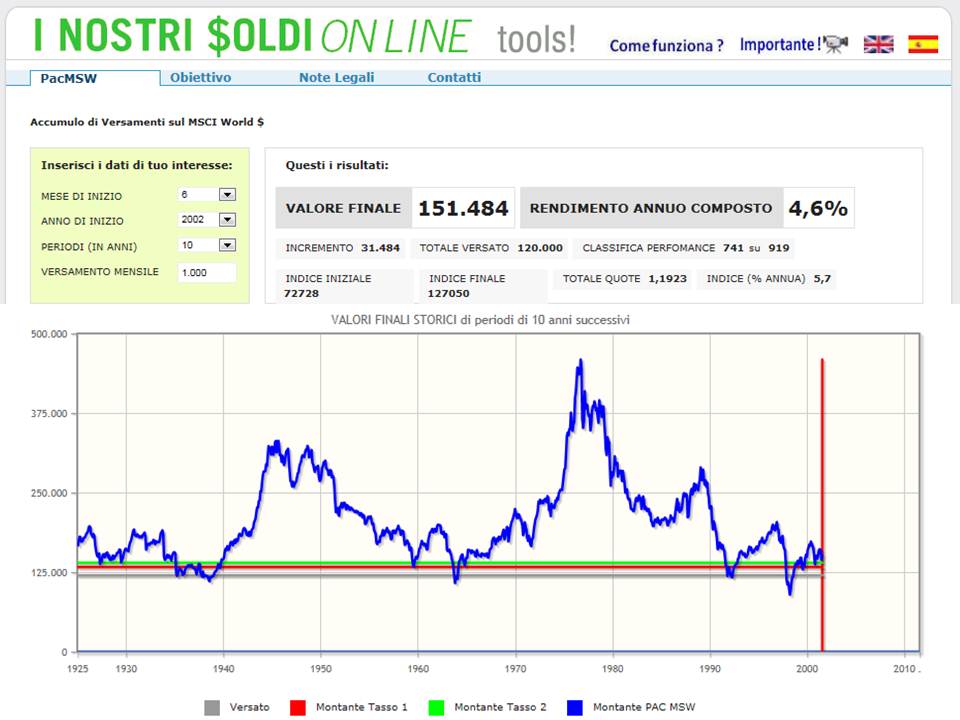The width and height of the screenshot is (960, 720).
Task: Go to the Contatti tab
Action: (454, 77)
